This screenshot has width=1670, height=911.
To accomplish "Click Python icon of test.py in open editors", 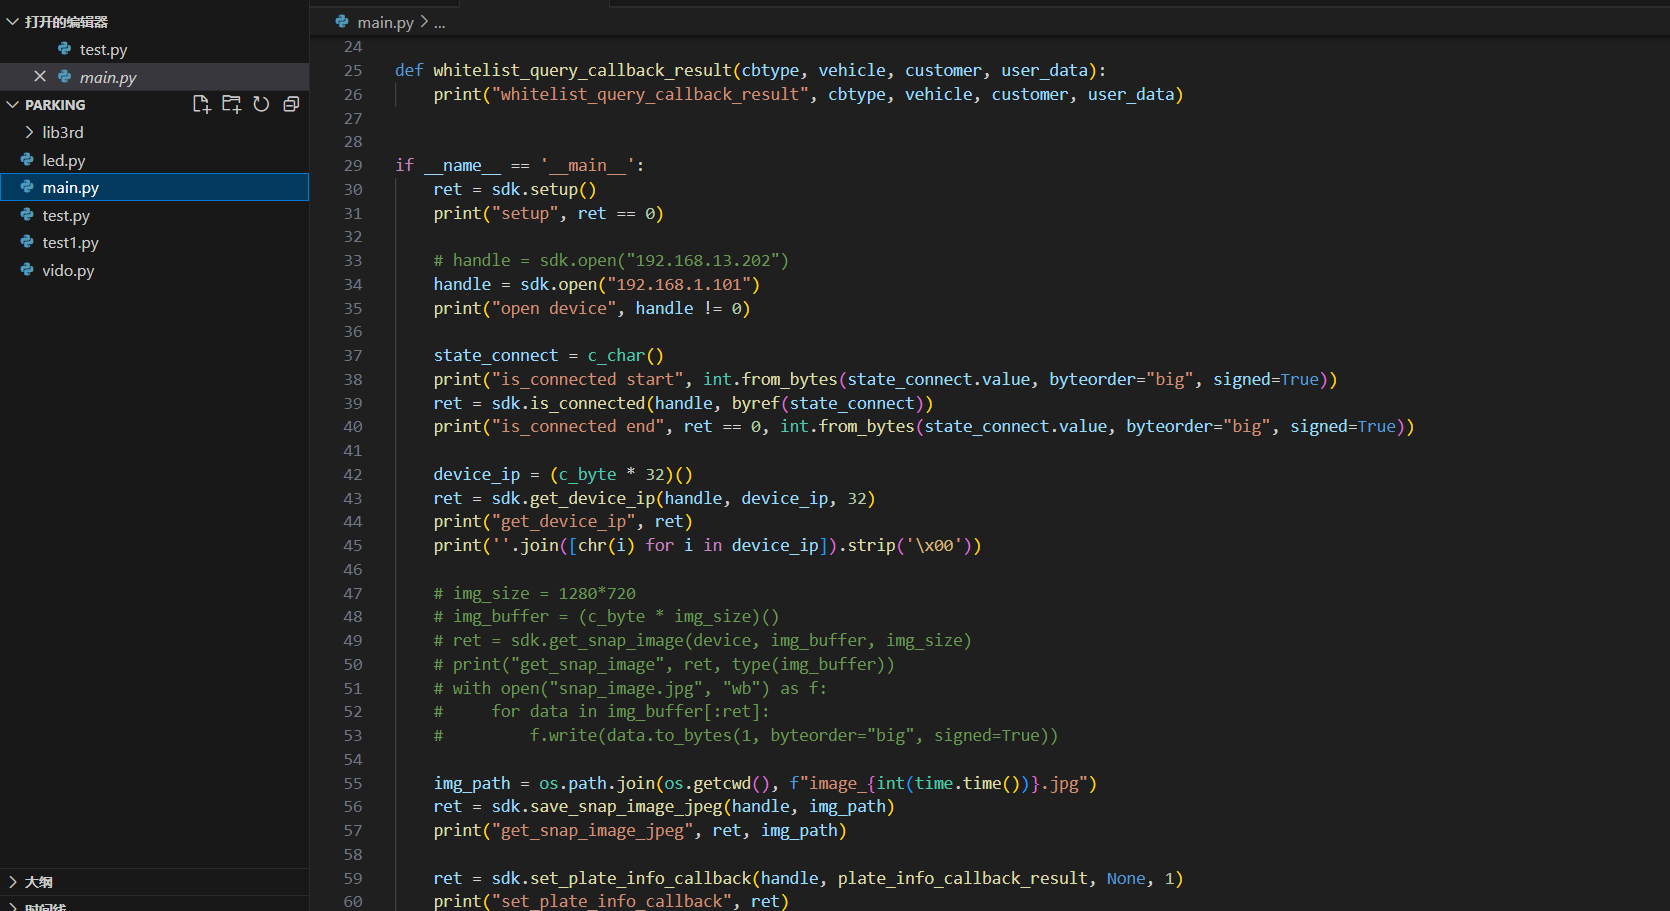I will coord(65,49).
